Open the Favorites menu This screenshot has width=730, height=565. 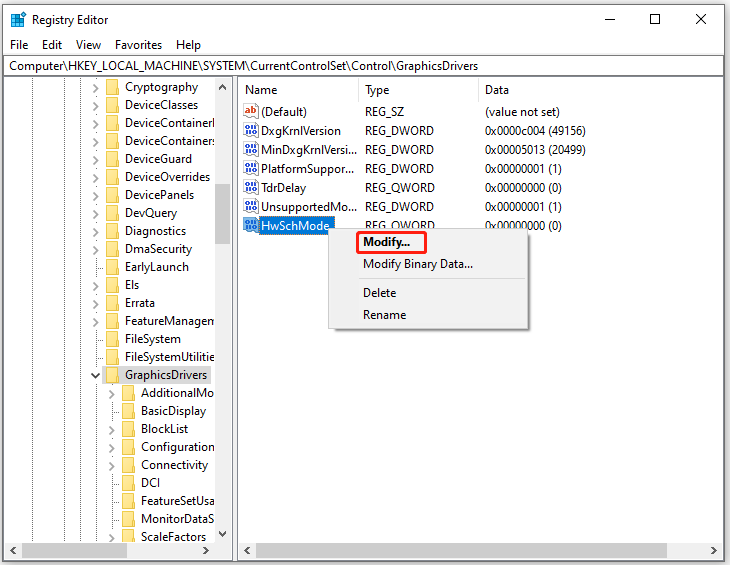coord(138,45)
